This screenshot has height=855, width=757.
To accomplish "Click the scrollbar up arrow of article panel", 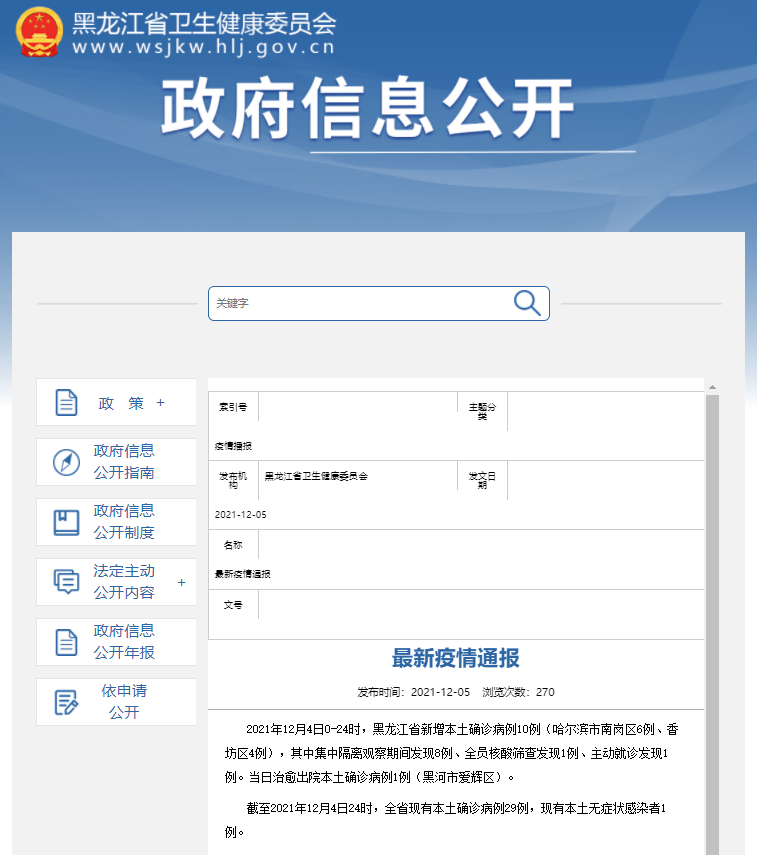I will point(712,386).
